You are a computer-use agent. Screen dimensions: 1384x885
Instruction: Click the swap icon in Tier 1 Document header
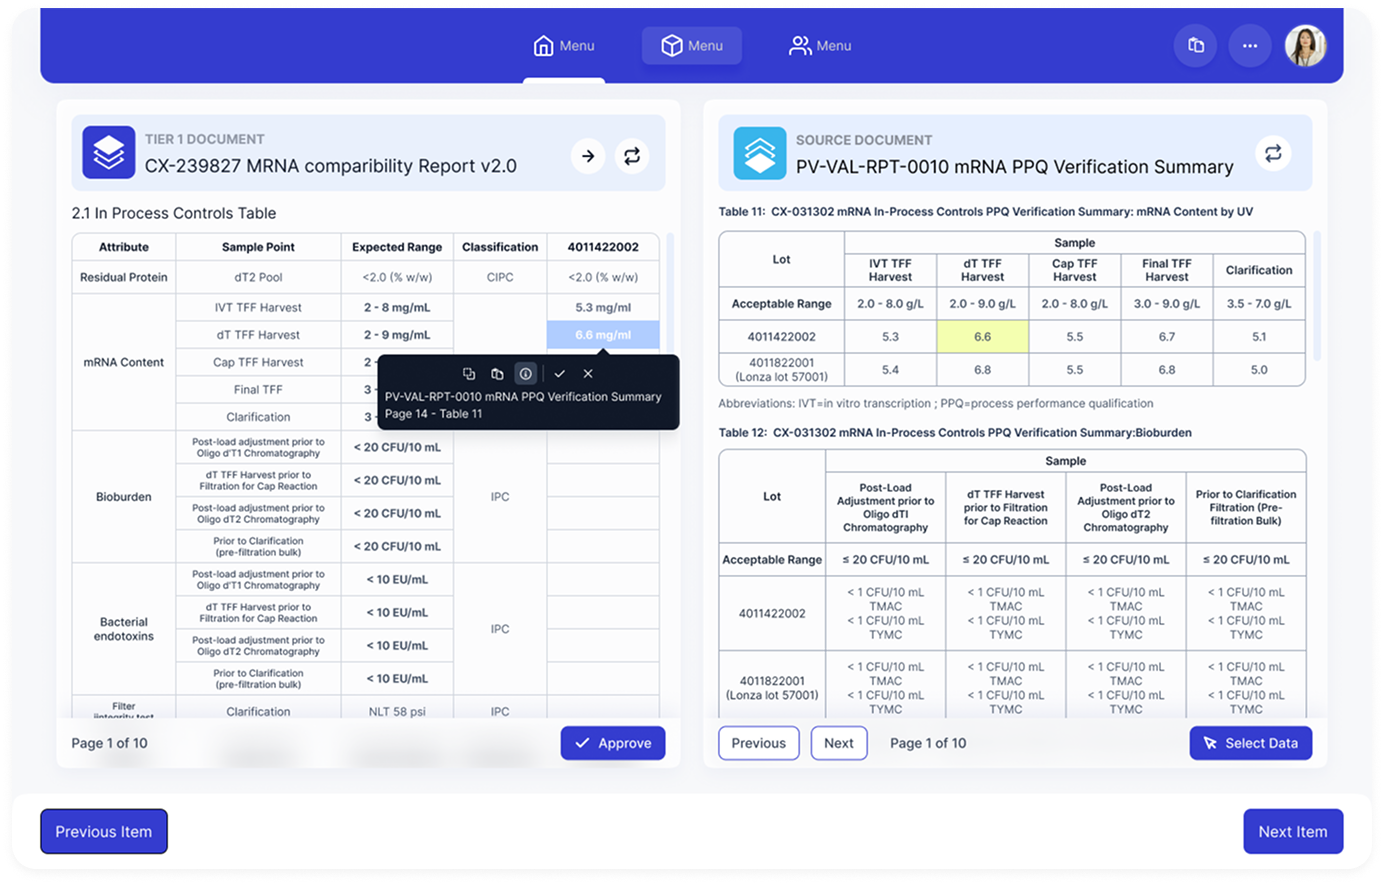(x=632, y=156)
